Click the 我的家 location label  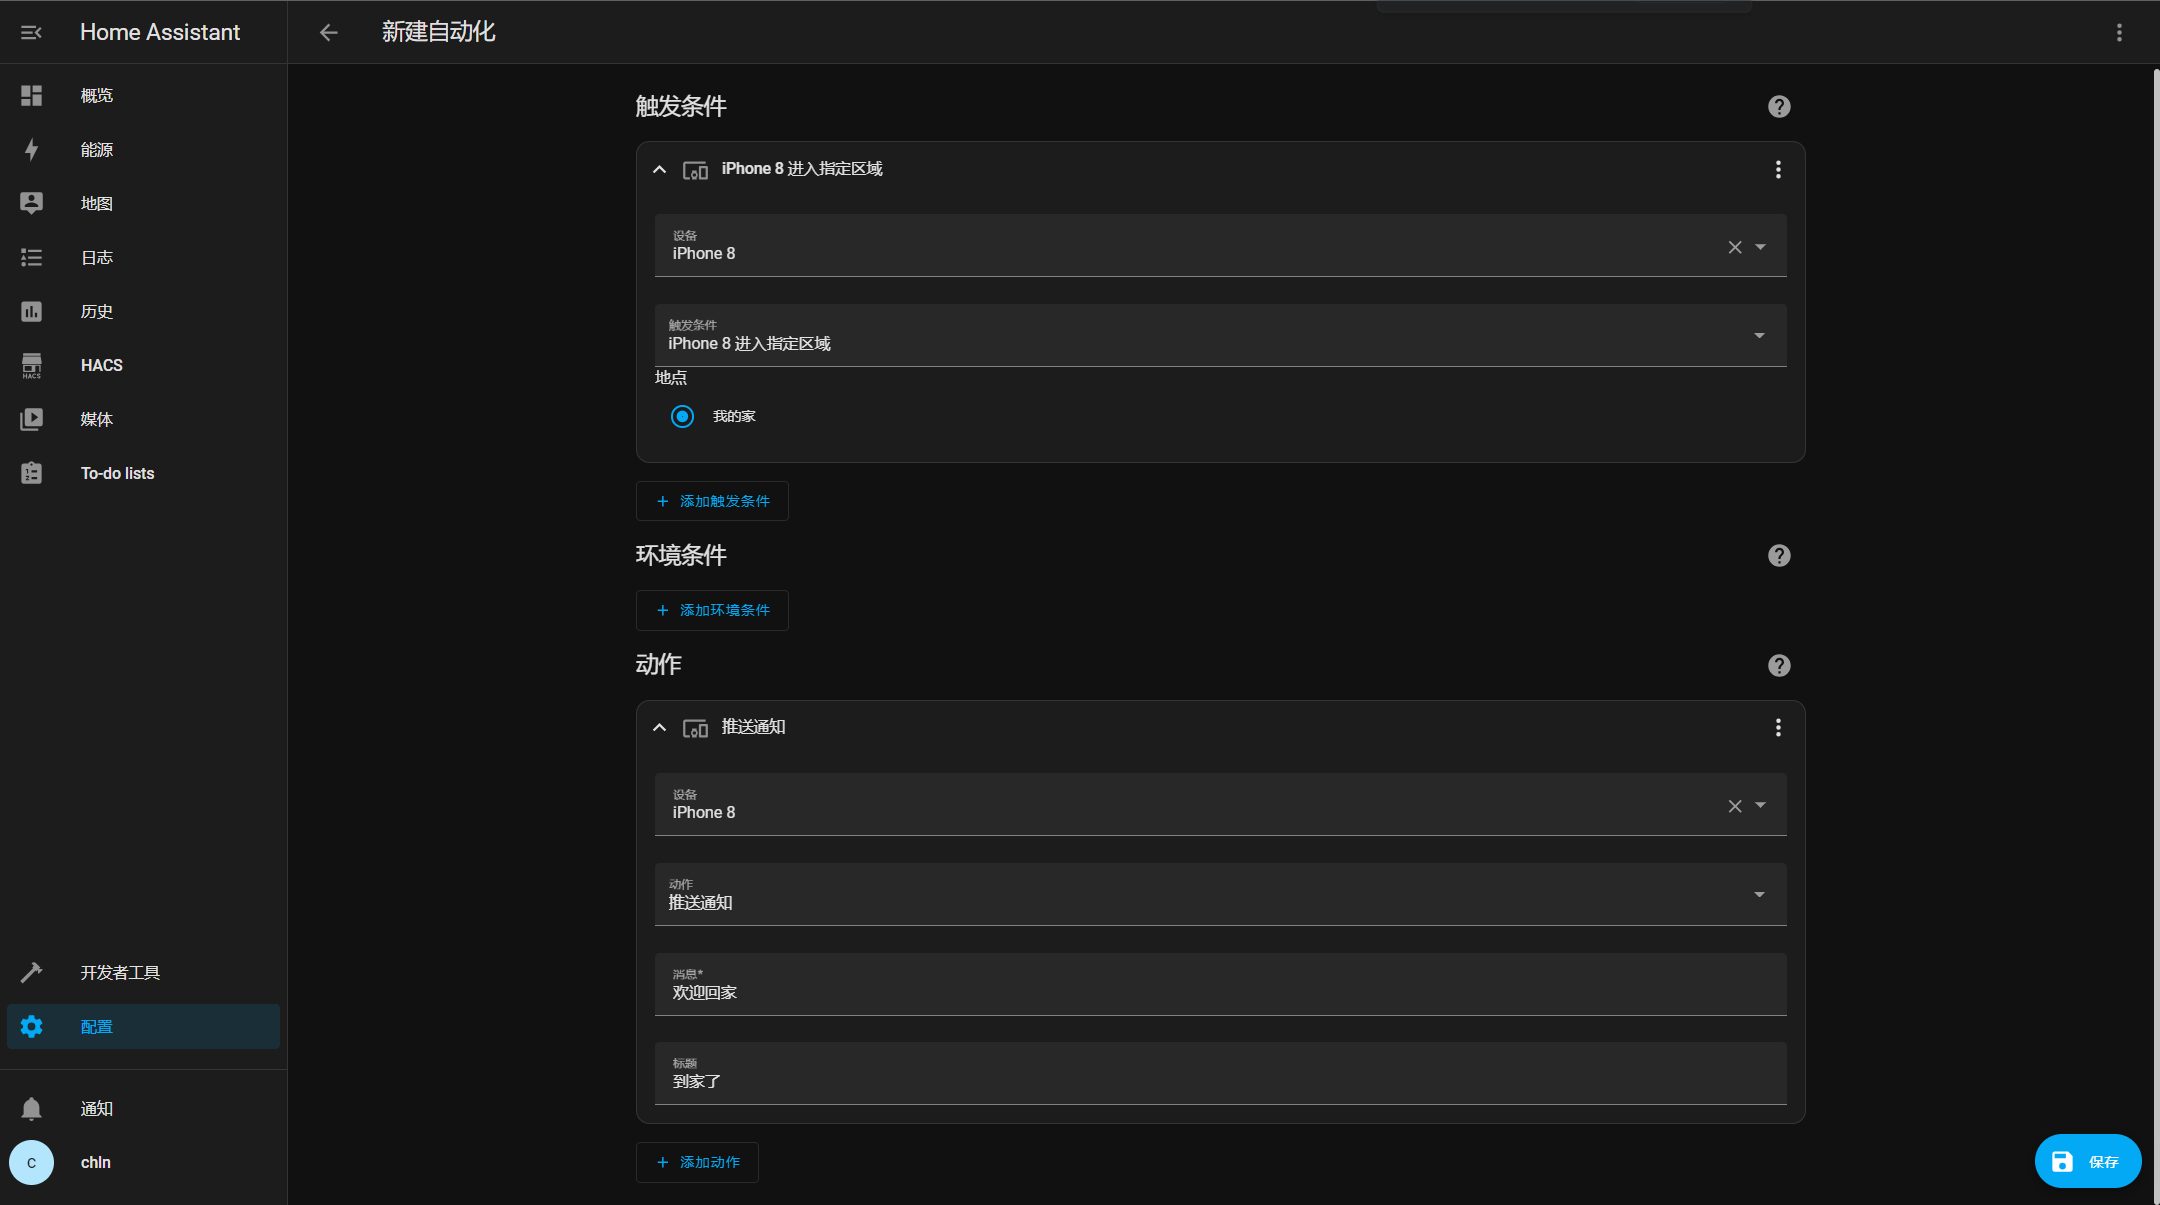pyautogui.click(x=734, y=416)
